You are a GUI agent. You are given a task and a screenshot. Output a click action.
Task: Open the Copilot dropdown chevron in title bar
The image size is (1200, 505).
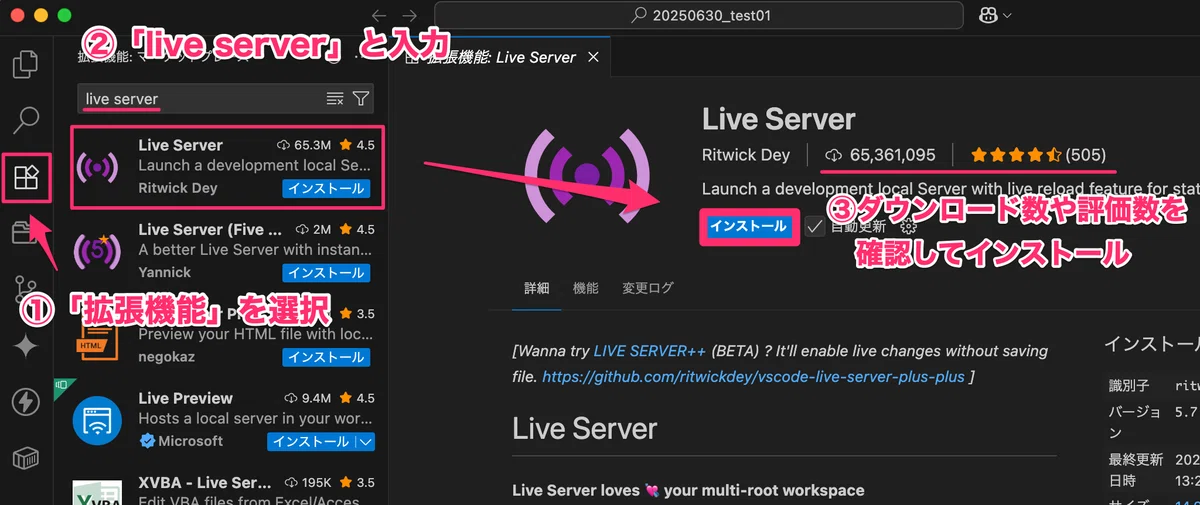click(1006, 16)
